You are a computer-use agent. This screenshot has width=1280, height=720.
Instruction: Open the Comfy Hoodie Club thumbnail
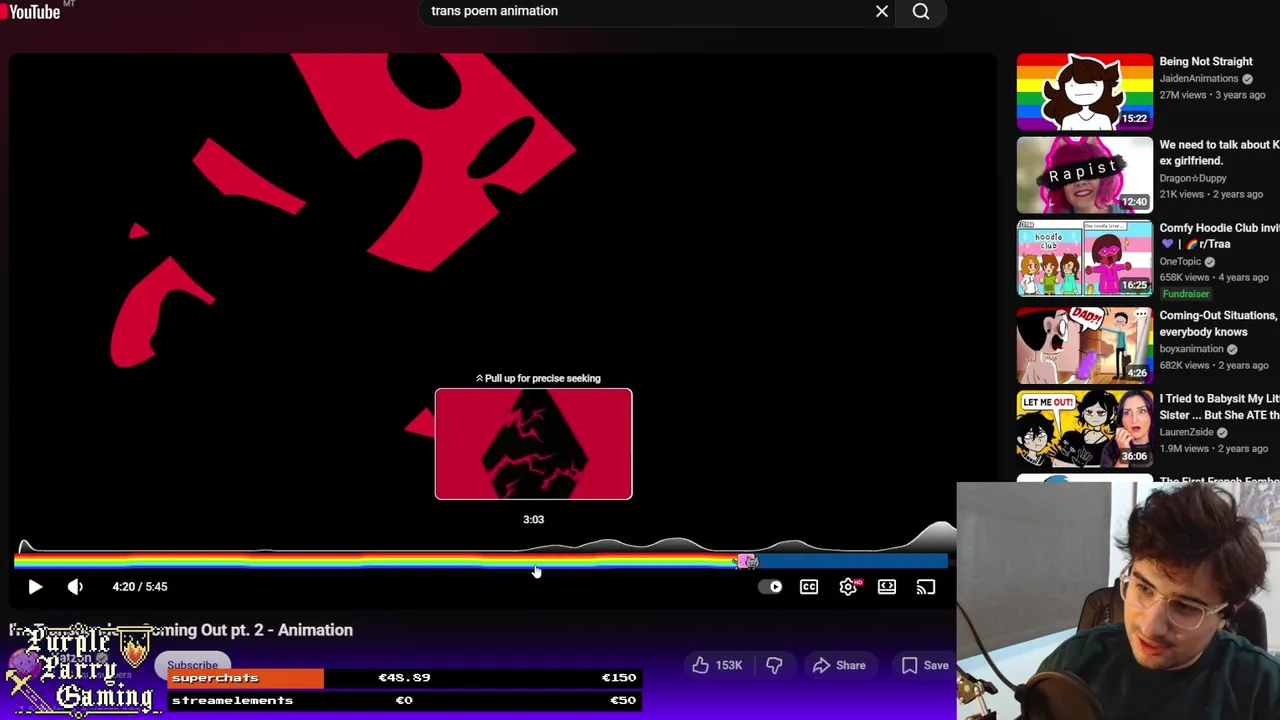coord(1084,259)
